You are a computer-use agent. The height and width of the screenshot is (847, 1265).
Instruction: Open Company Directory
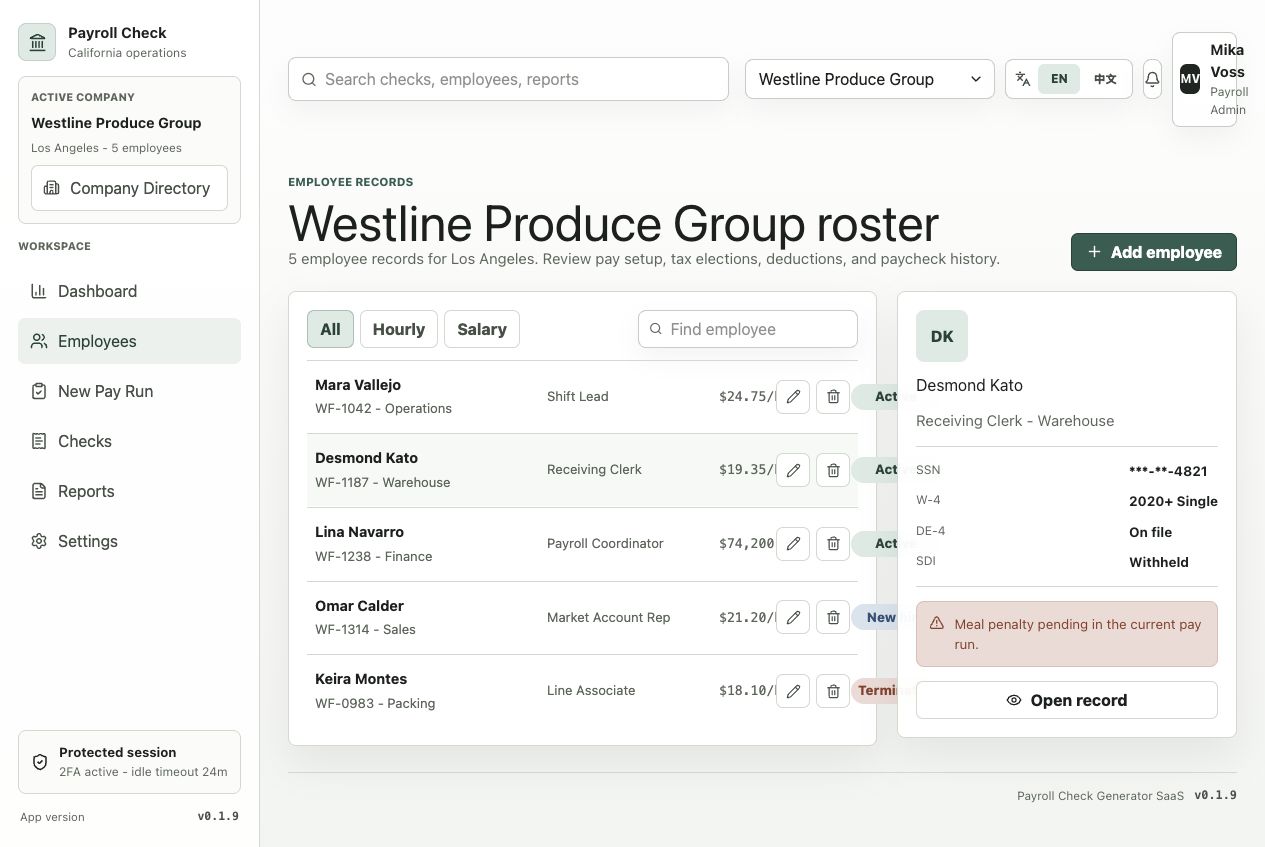pos(129,188)
